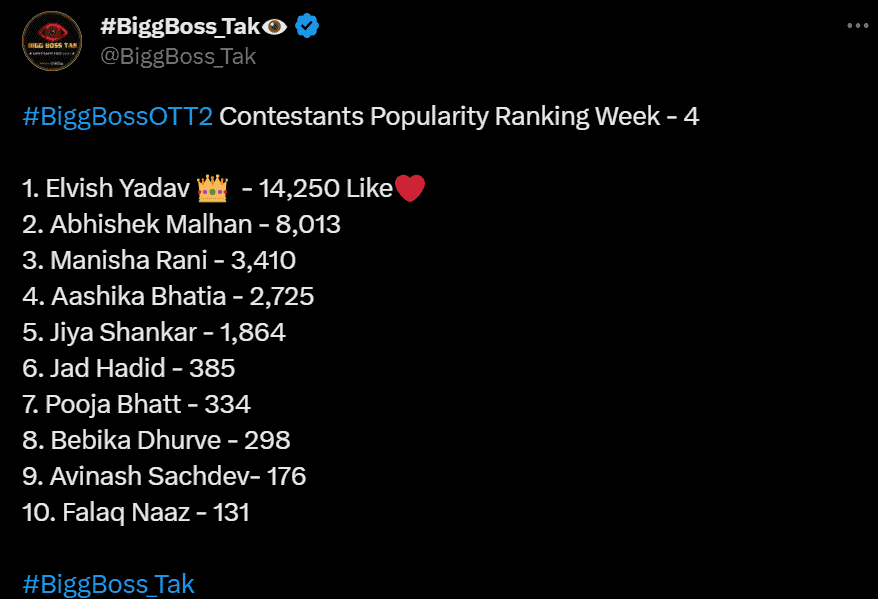Open the #BiggBossOTT2 hashtag link
The image size is (878, 599).
click(117, 116)
